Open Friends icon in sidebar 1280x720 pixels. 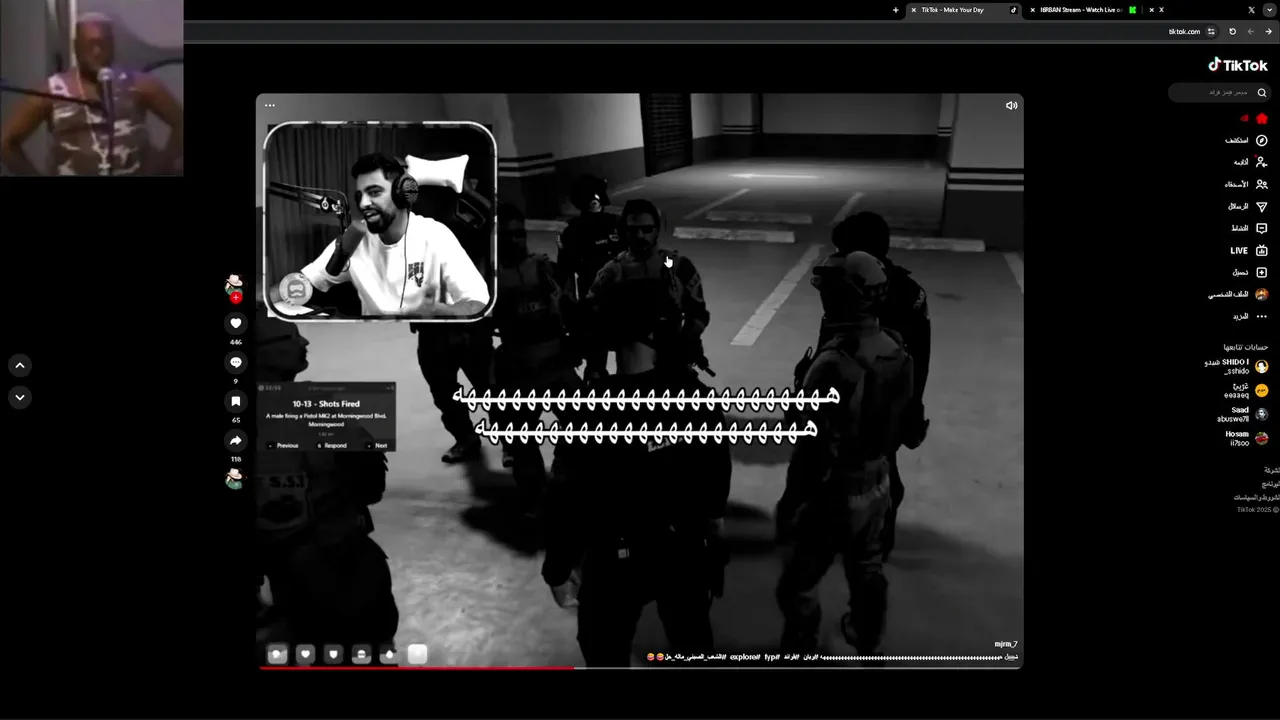pyautogui.click(x=1262, y=184)
